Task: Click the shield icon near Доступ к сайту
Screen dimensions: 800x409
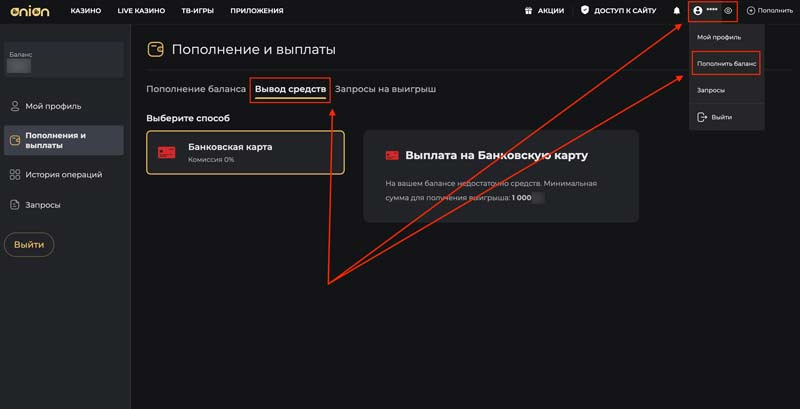Action: [x=585, y=11]
